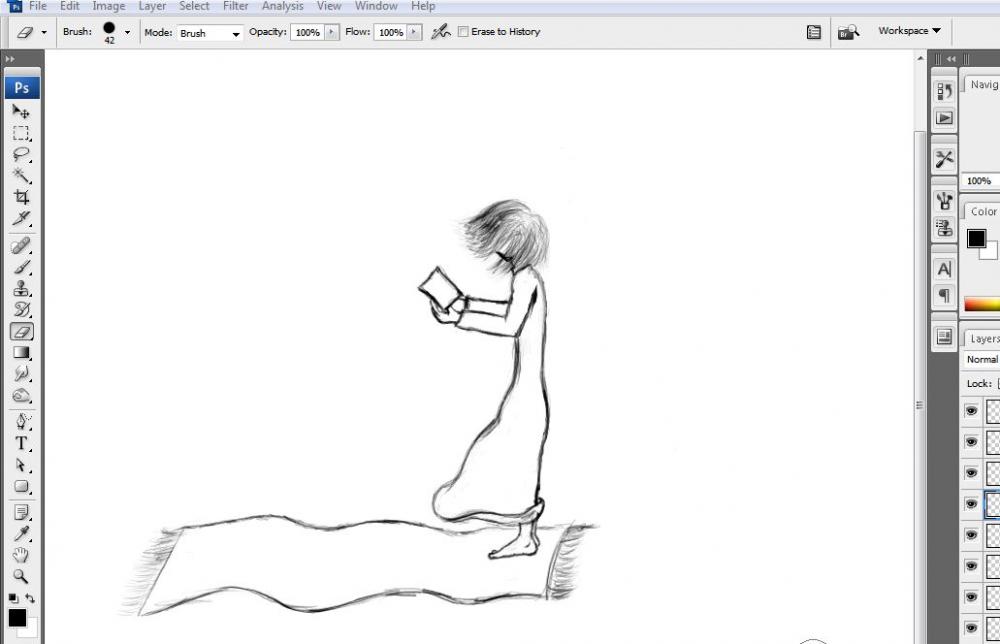Select the Eyedropper tool

click(21, 534)
